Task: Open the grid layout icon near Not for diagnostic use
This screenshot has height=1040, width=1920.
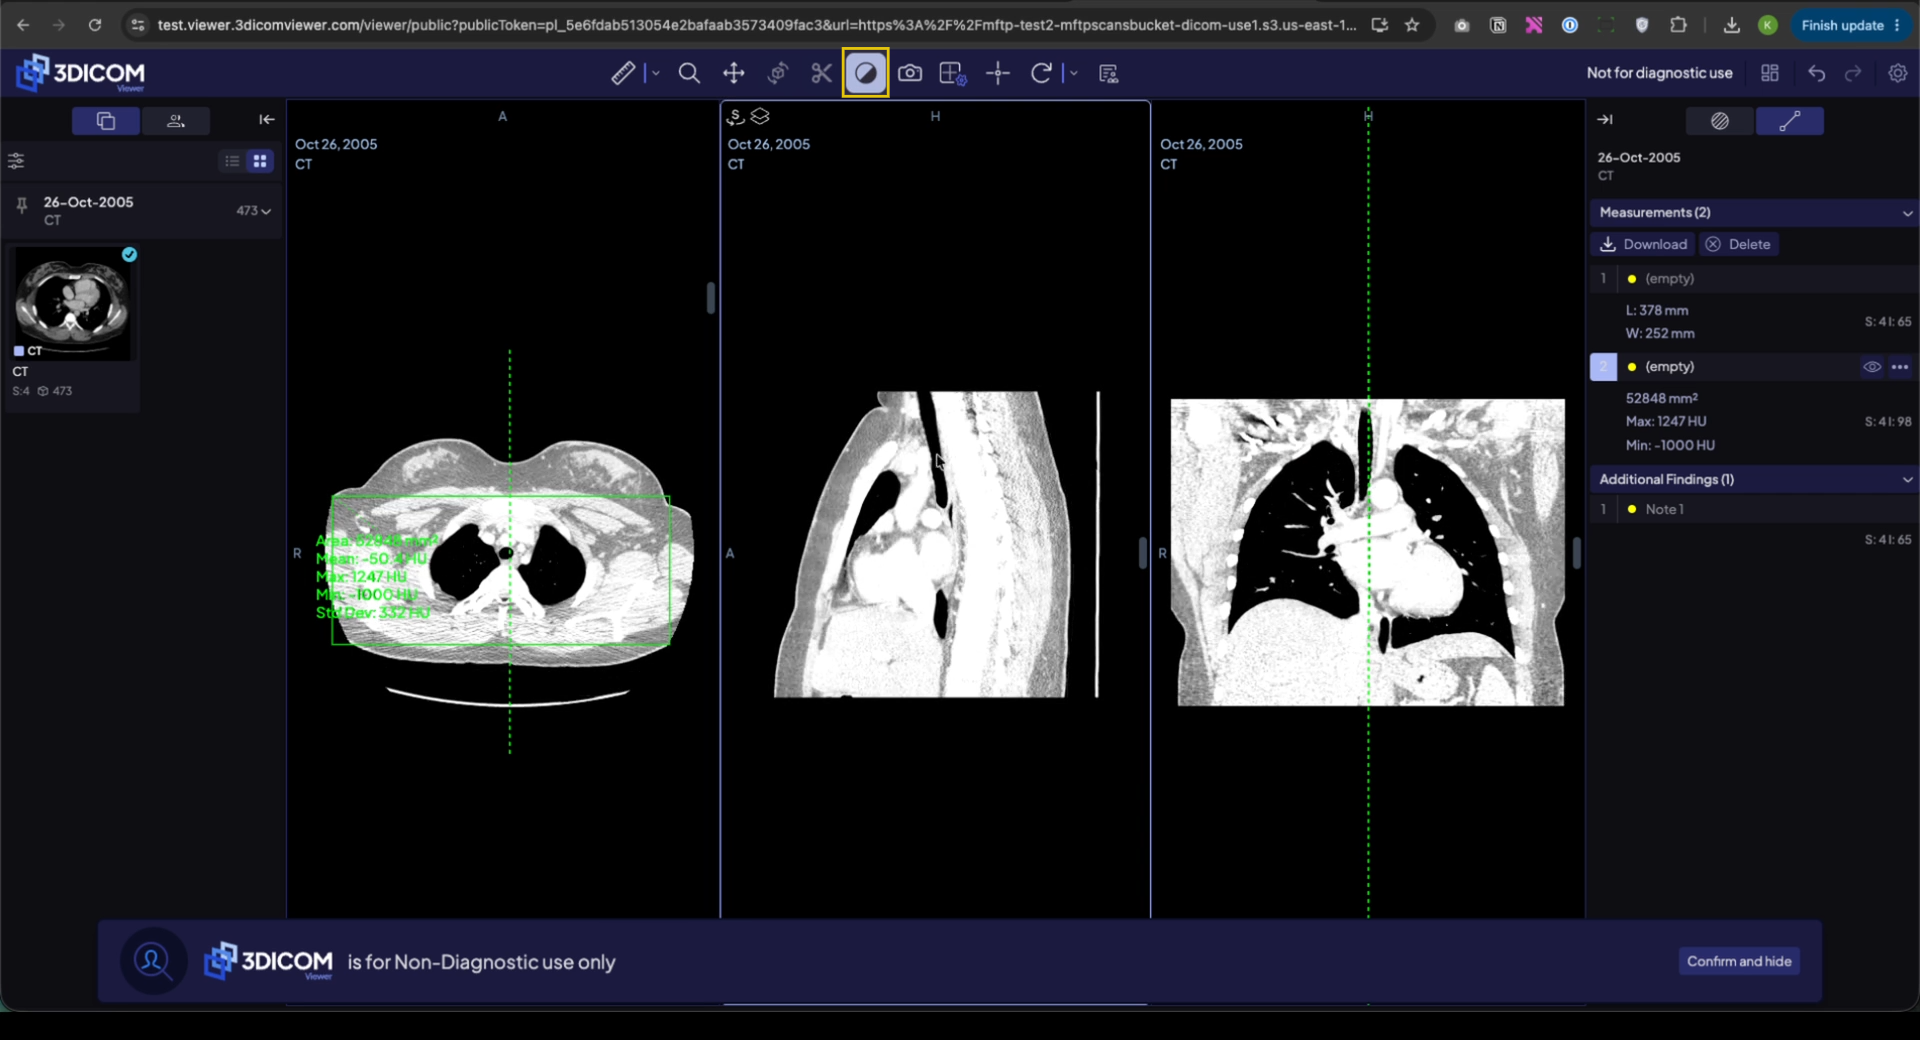Action: coord(1770,73)
